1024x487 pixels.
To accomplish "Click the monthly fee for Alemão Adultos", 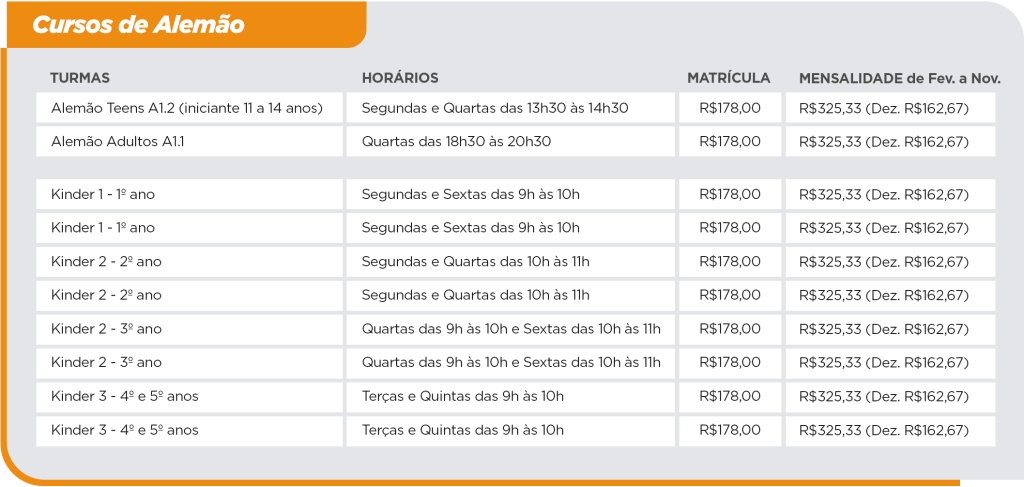I will (884, 142).
